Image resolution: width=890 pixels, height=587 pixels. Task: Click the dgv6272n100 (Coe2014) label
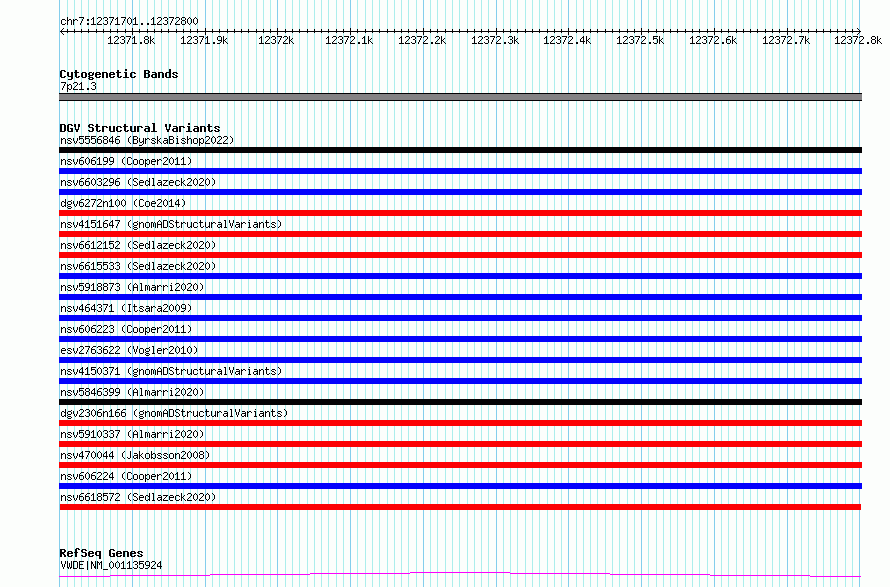click(x=123, y=203)
